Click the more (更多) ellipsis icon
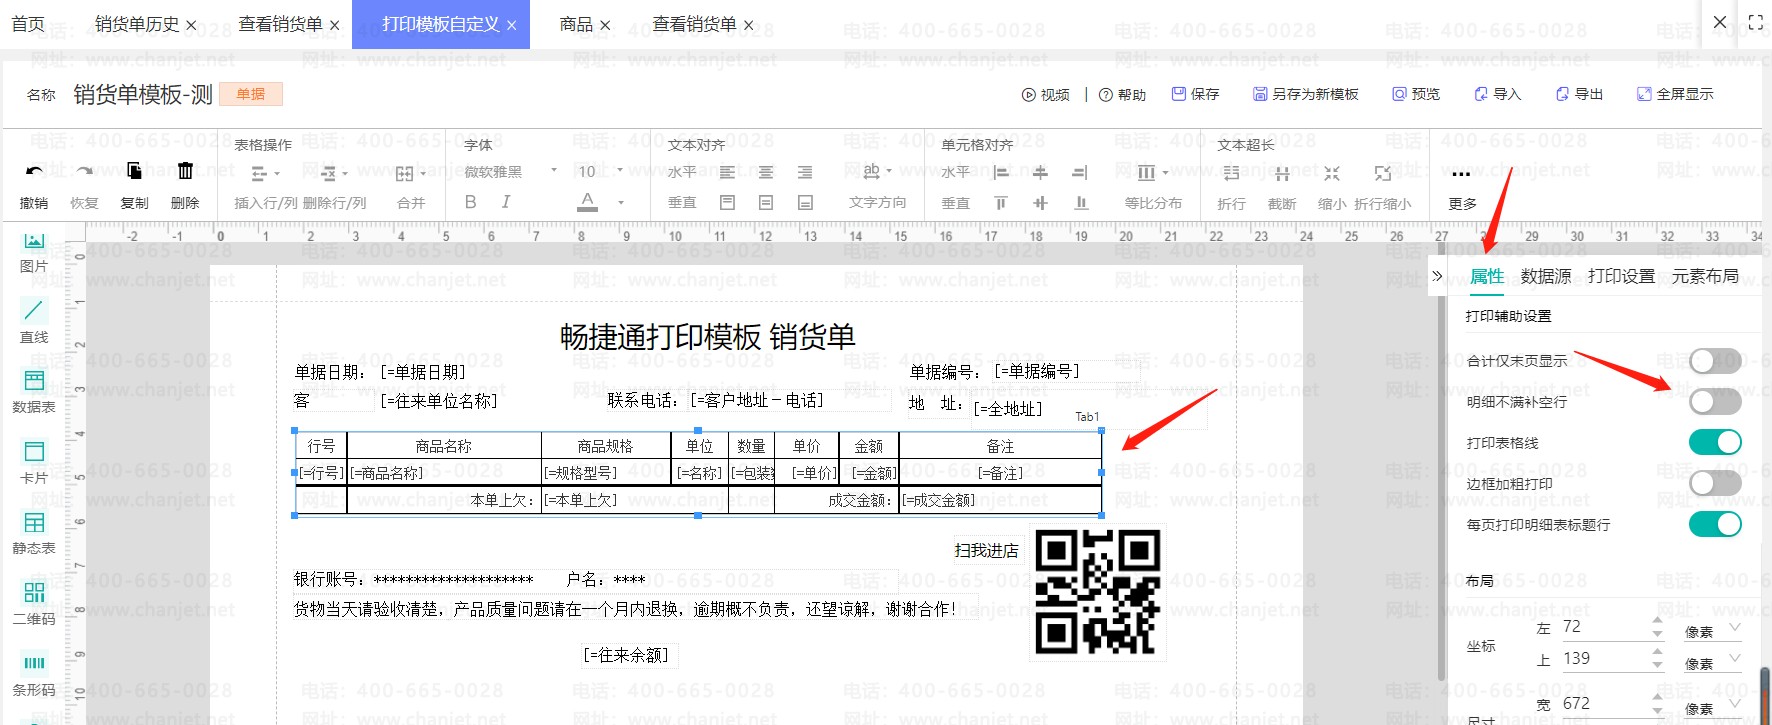The image size is (1772, 725). (1462, 174)
